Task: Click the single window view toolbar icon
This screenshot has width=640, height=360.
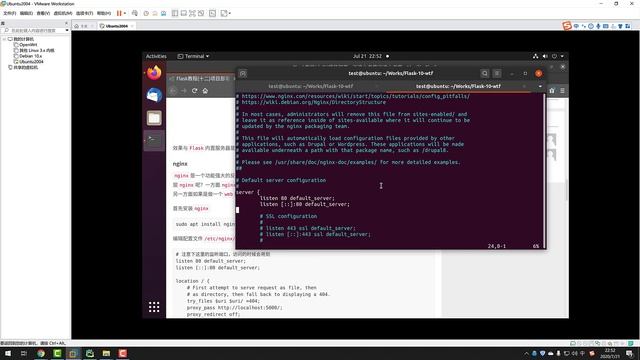Action: tap(184, 13)
